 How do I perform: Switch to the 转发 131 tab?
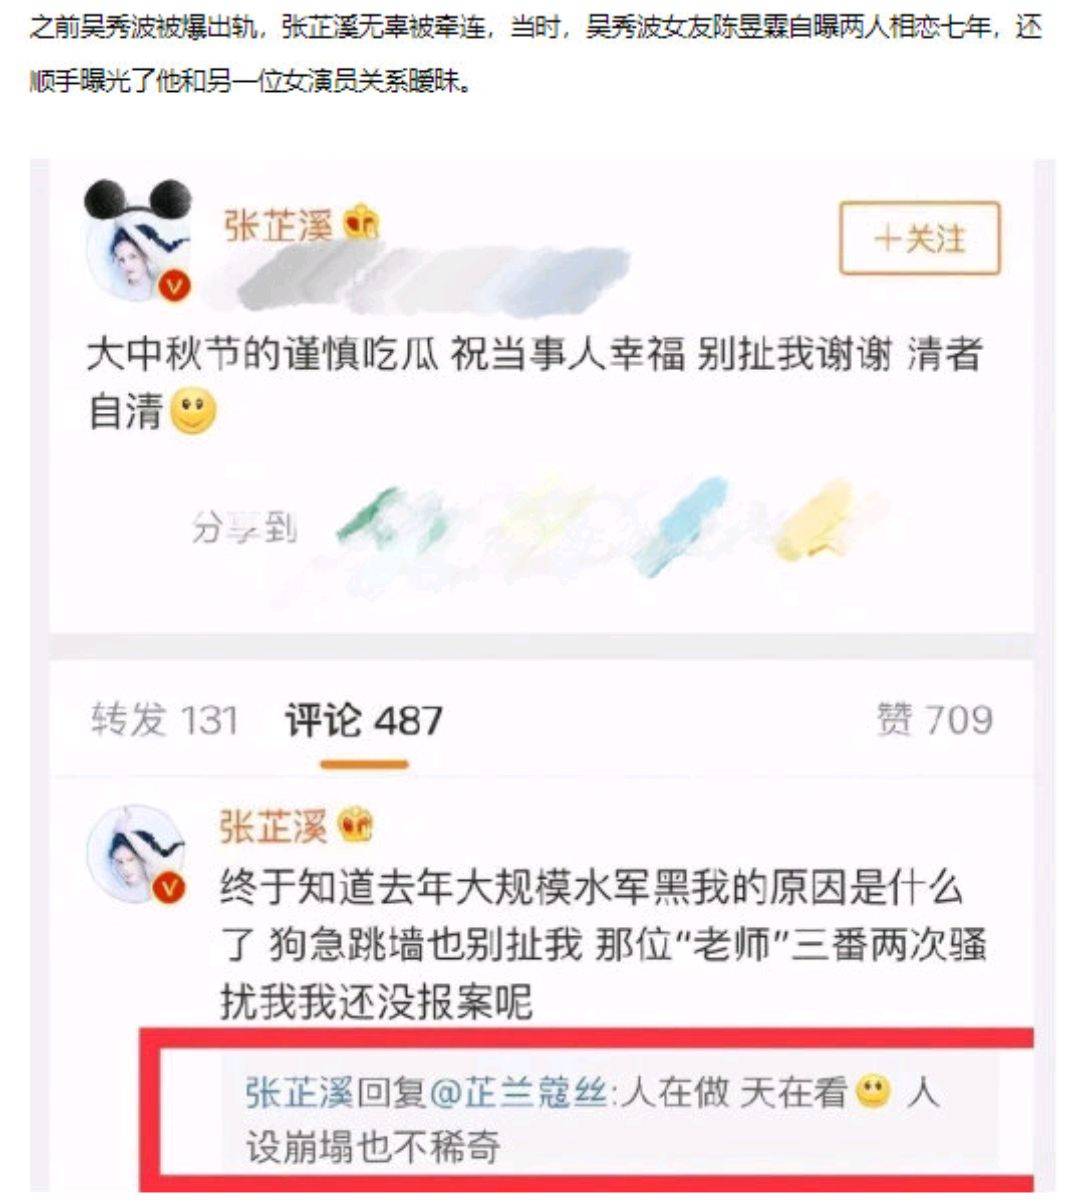[x=165, y=720]
